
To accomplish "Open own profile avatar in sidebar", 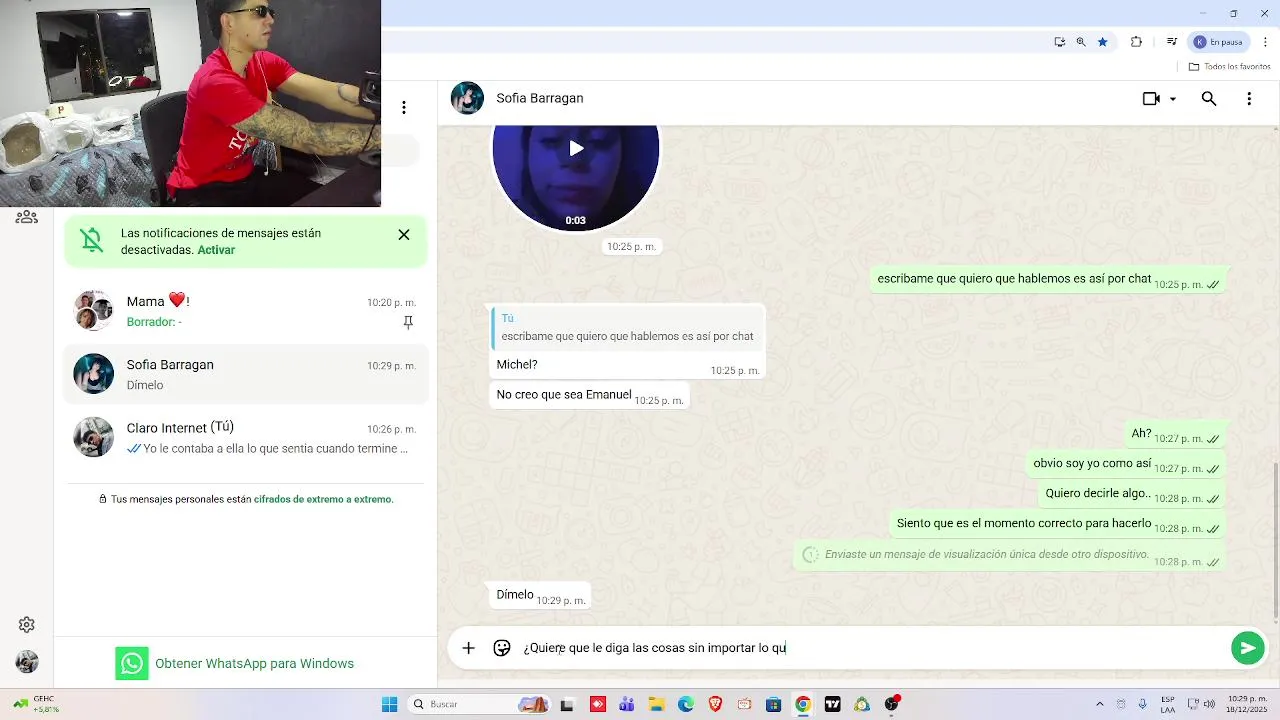I will point(27,662).
